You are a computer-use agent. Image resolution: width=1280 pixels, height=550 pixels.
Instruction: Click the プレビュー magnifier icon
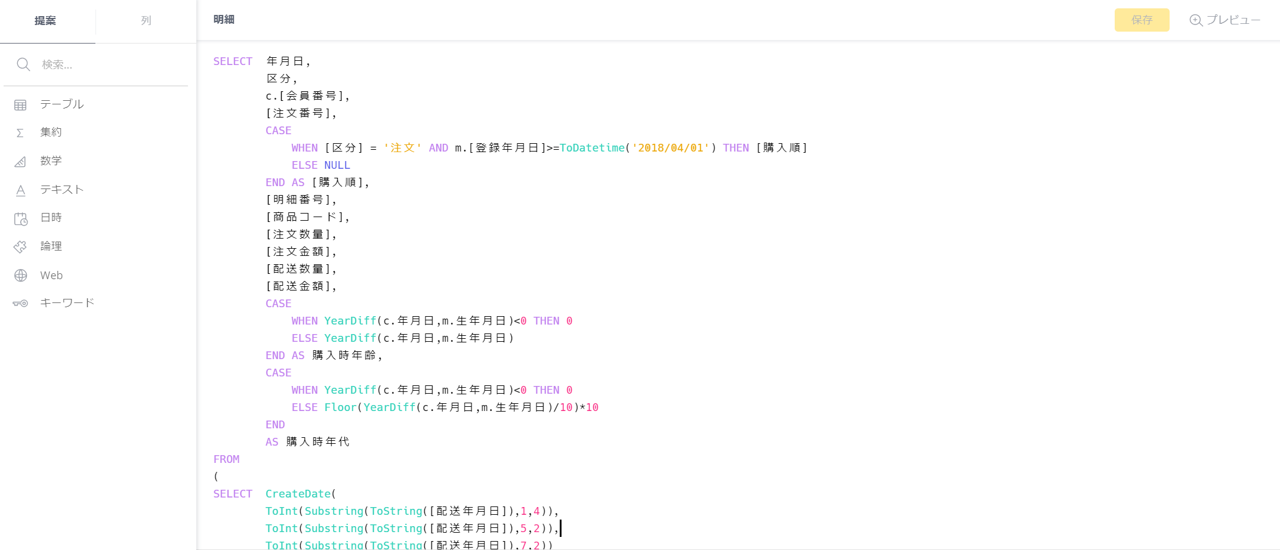pyautogui.click(x=1195, y=20)
